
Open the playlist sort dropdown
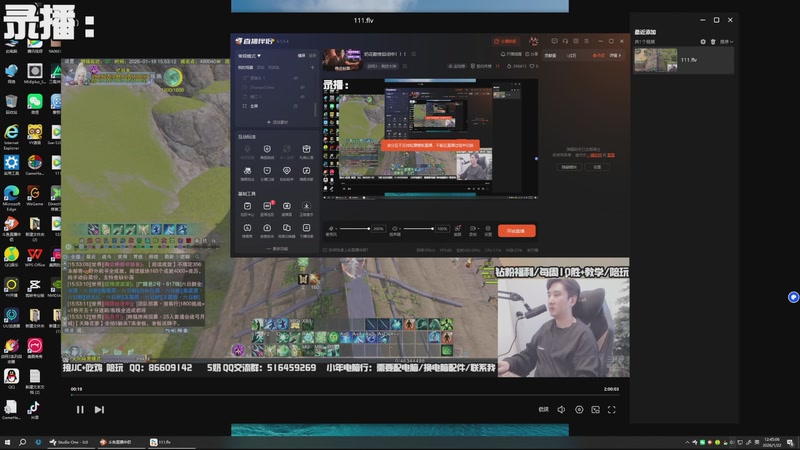(727, 42)
